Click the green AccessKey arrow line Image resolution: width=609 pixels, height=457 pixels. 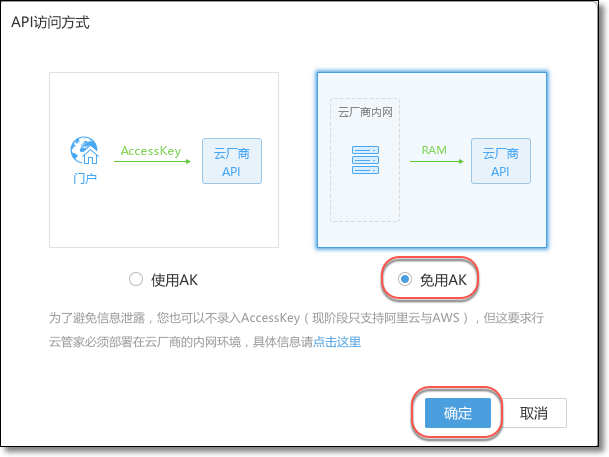pyautogui.click(x=151, y=161)
